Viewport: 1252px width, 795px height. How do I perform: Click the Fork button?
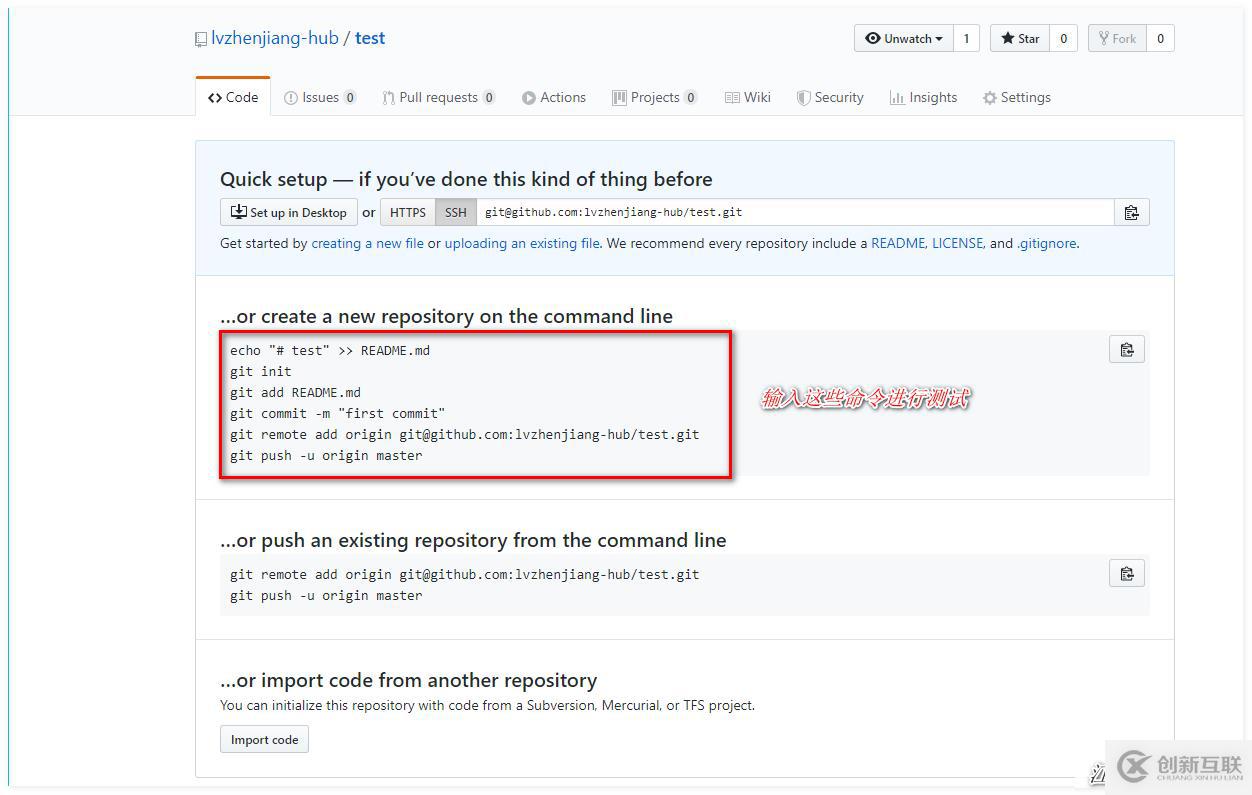[x=1117, y=38]
